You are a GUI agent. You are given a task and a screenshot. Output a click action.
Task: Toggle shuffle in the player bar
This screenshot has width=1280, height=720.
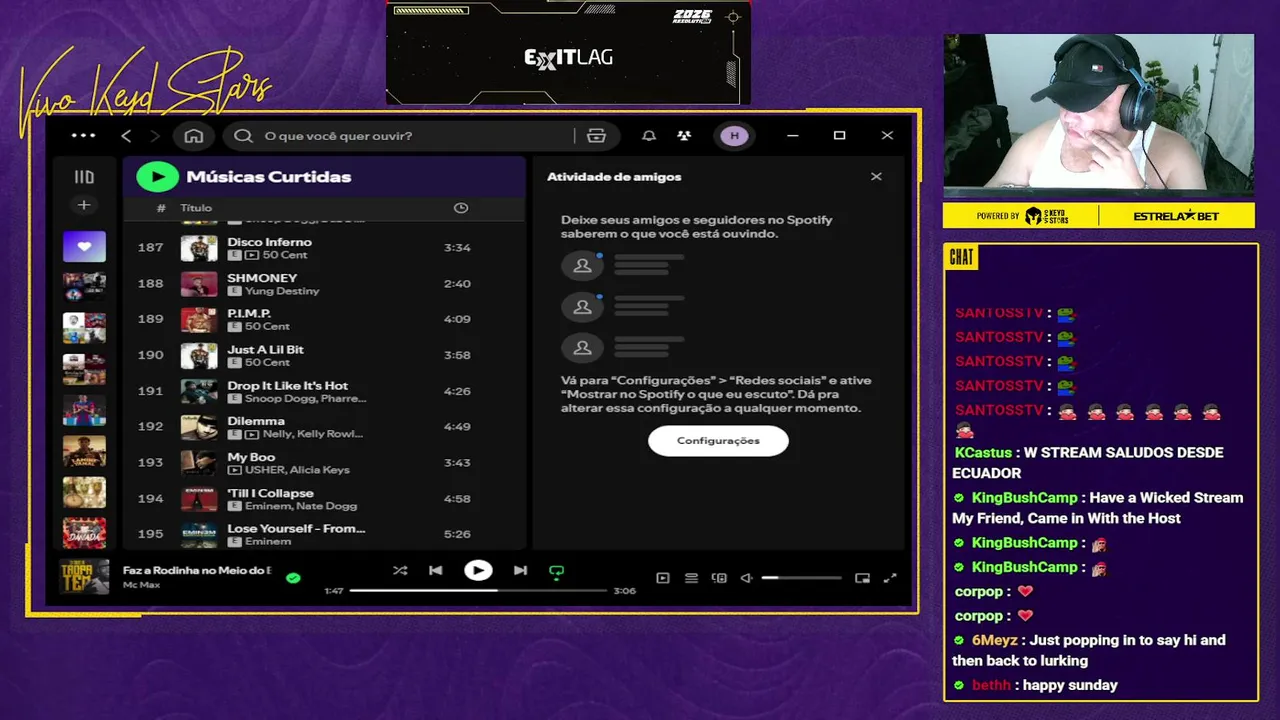[x=400, y=571]
